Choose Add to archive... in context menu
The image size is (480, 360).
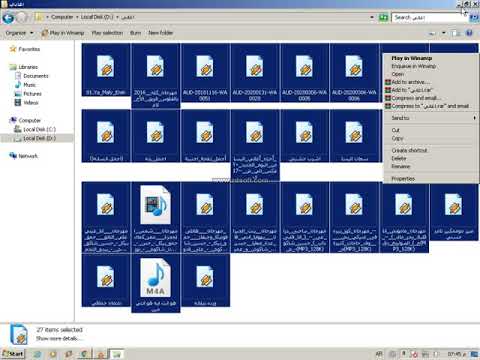point(431,82)
